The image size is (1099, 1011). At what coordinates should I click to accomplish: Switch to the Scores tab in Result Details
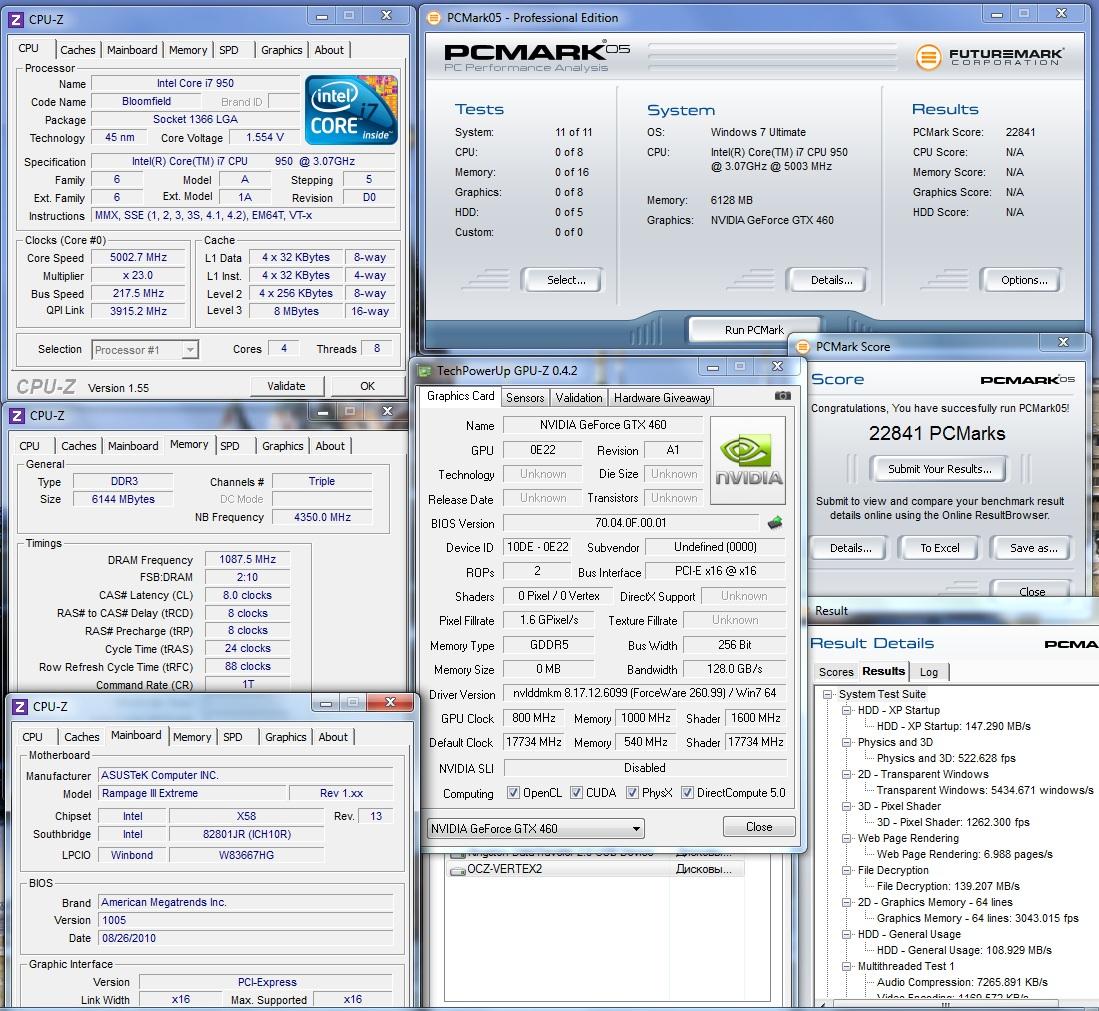[836, 672]
